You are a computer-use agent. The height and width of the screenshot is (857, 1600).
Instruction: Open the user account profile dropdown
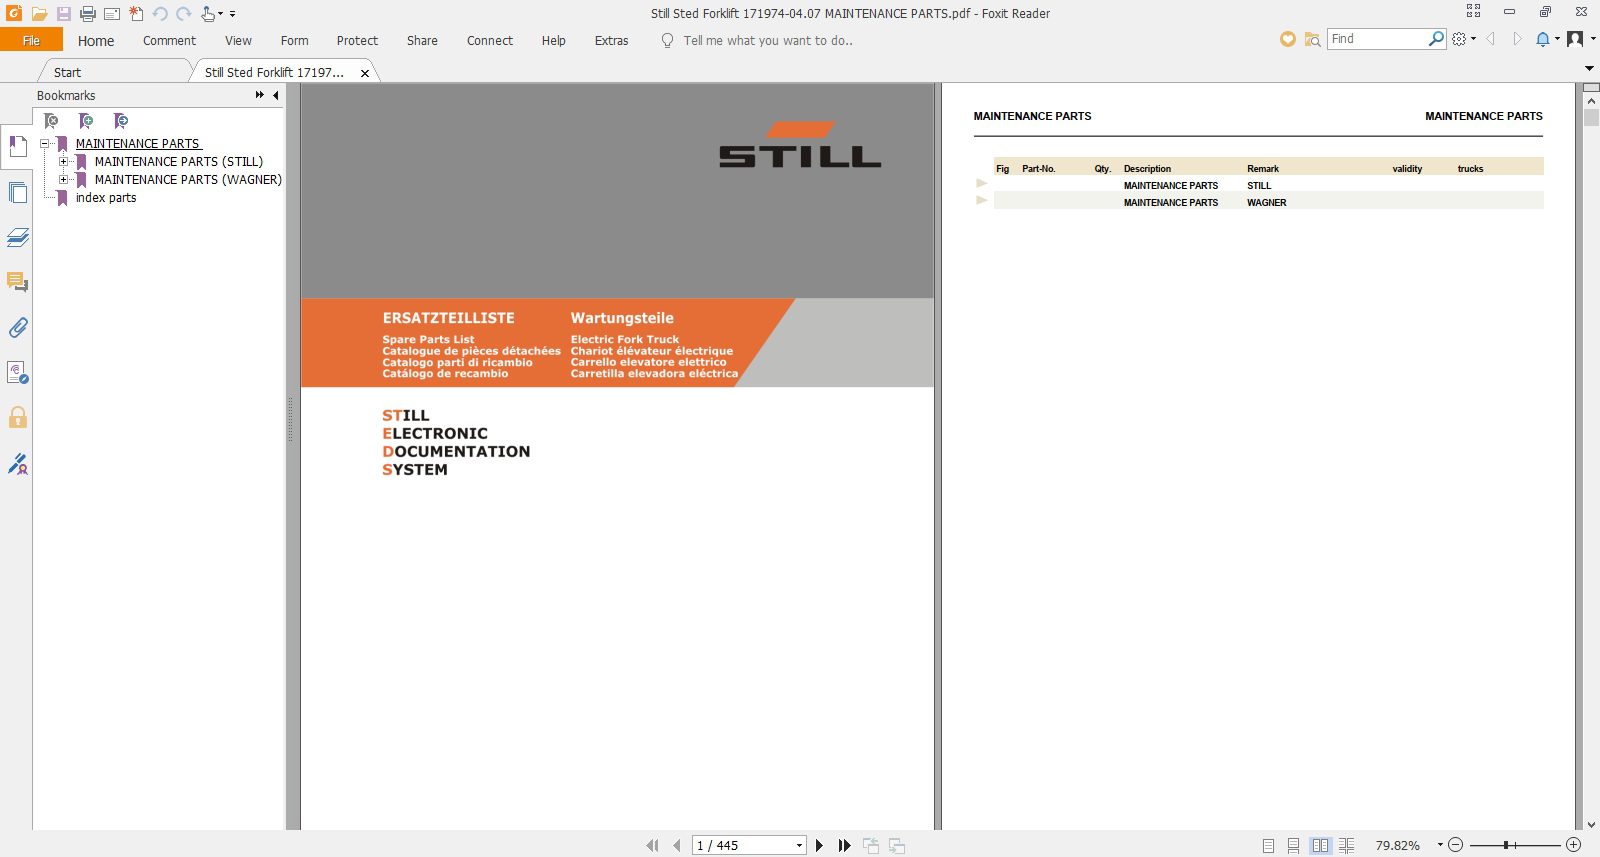(1580, 39)
